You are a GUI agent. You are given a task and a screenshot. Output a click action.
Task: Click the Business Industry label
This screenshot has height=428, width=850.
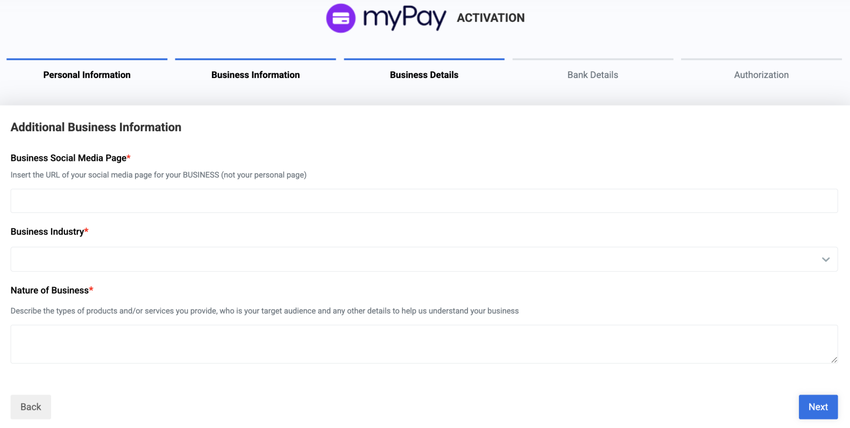click(47, 232)
